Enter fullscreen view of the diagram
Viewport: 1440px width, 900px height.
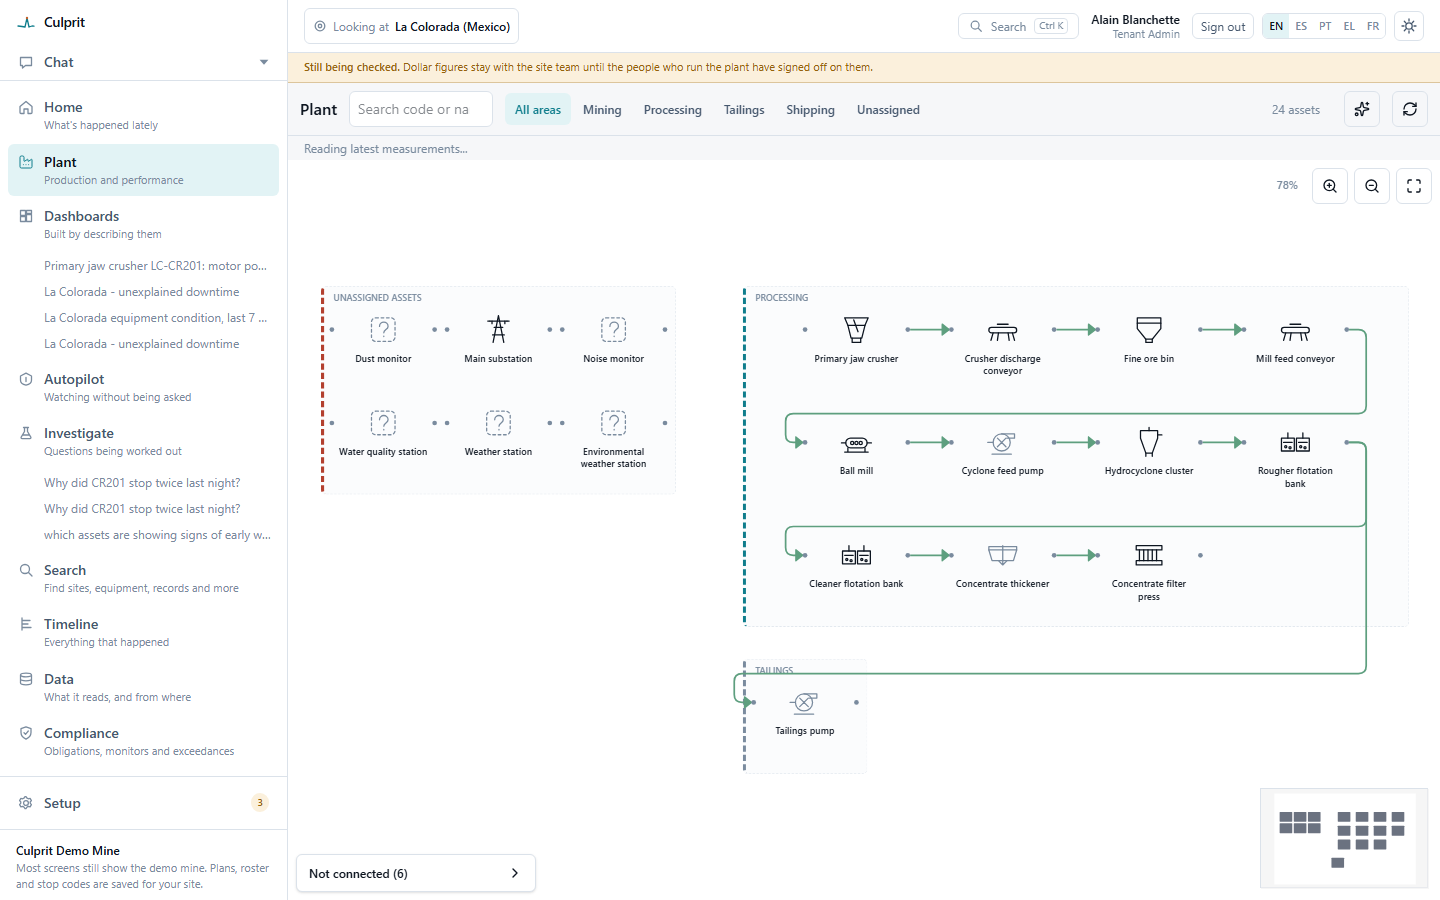(1414, 186)
